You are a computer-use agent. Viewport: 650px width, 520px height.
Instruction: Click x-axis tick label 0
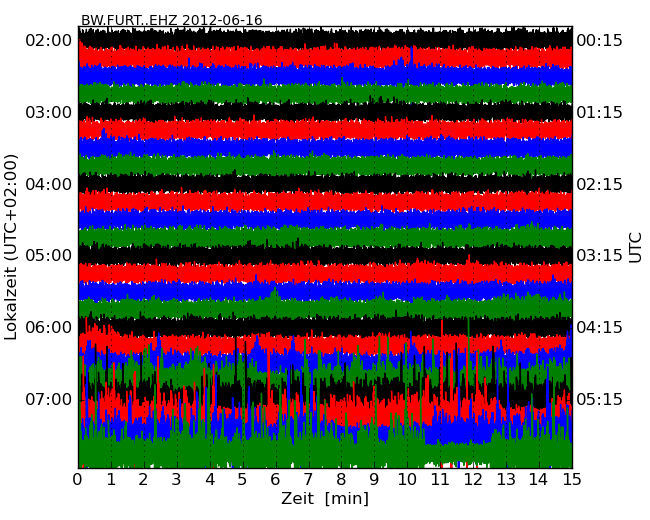click(78, 479)
